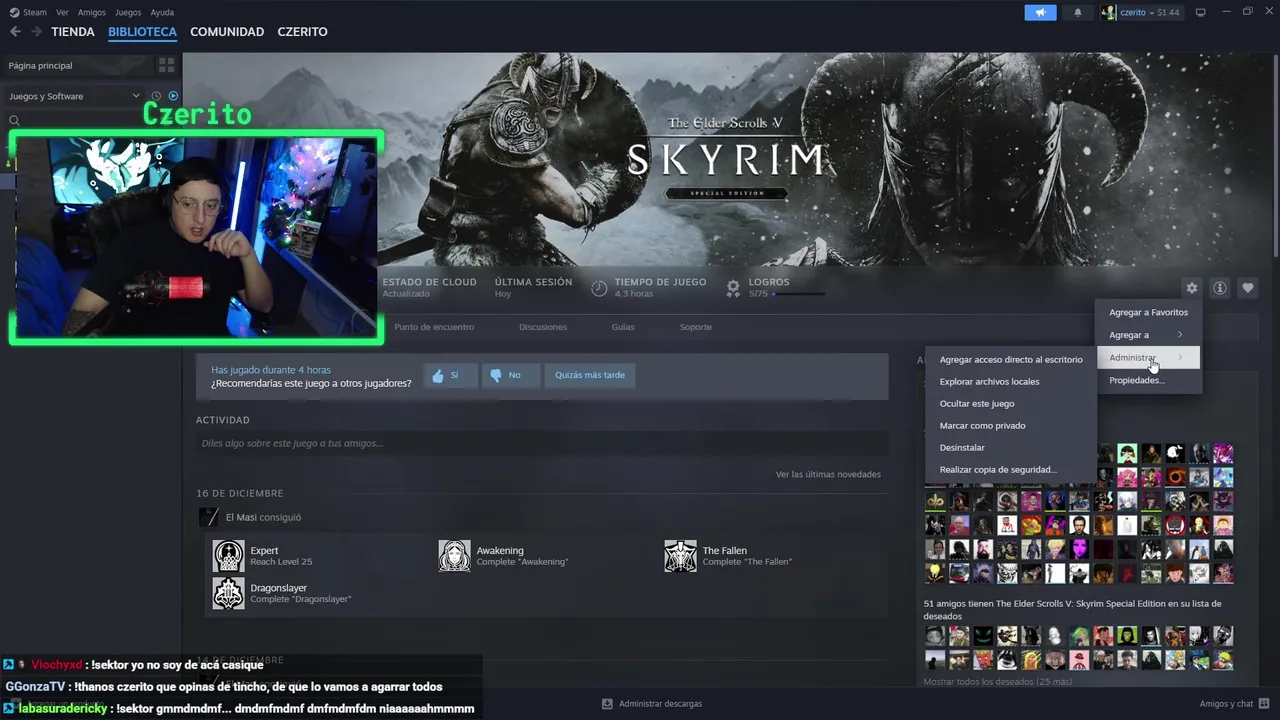
Task: Open Propiedades... from context menu
Action: [x=1148, y=380]
